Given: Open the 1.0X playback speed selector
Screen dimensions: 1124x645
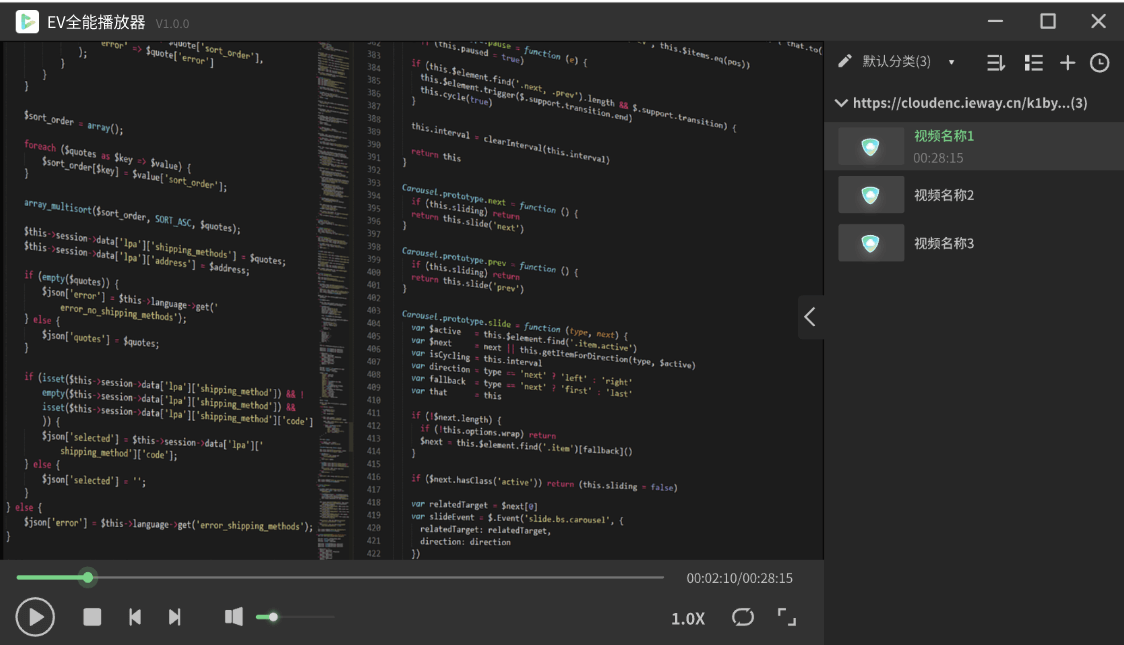Looking at the screenshot, I should [x=688, y=618].
